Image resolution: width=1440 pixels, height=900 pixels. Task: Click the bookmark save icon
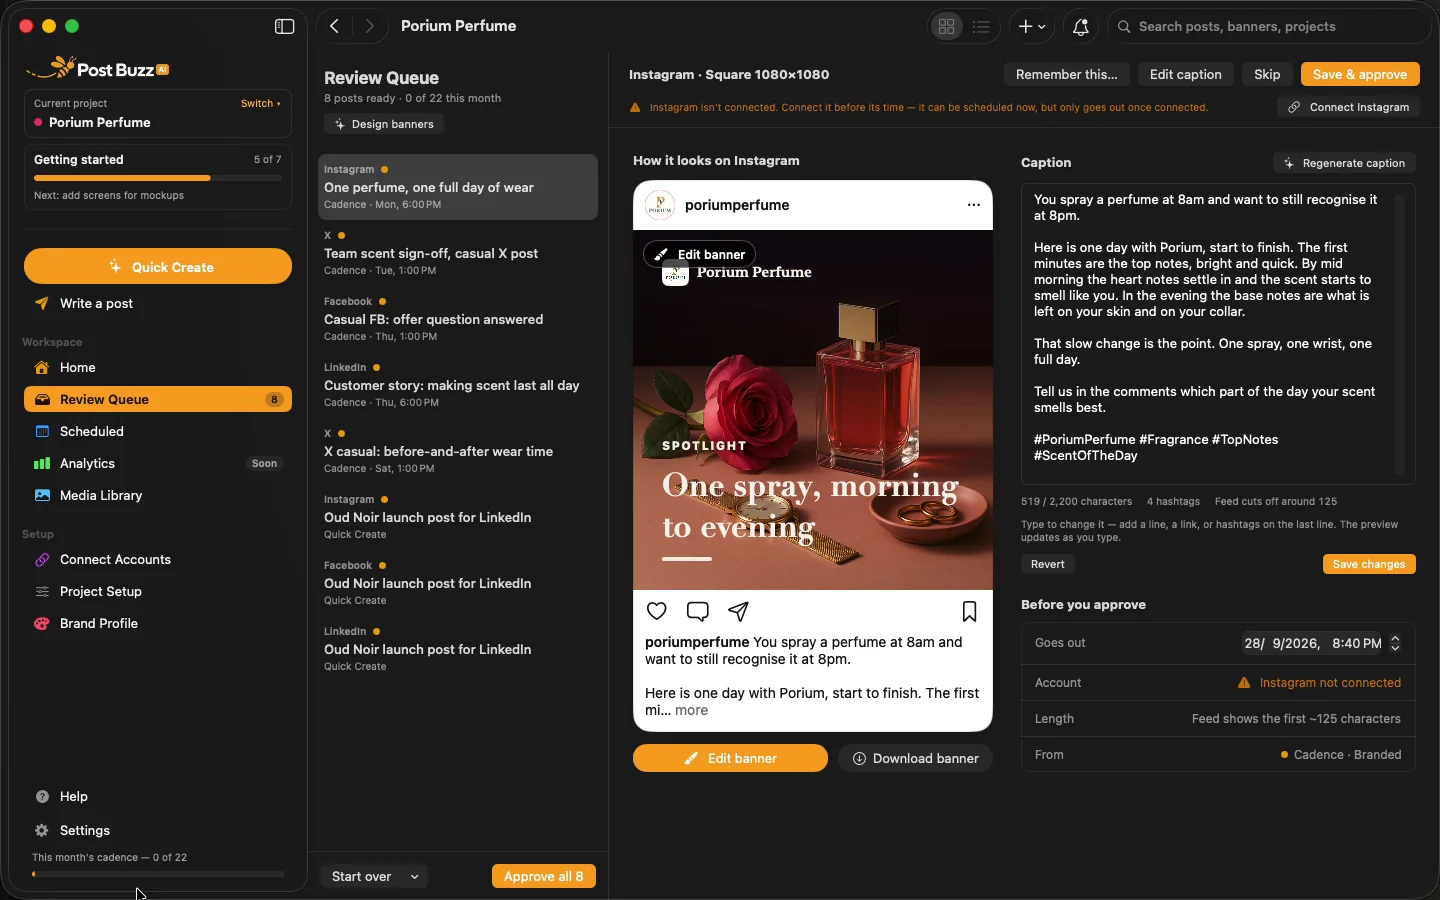pyautogui.click(x=969, y=611)
